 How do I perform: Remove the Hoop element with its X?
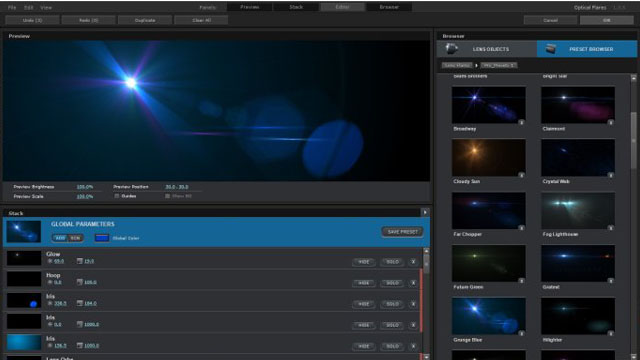point(413,283)
